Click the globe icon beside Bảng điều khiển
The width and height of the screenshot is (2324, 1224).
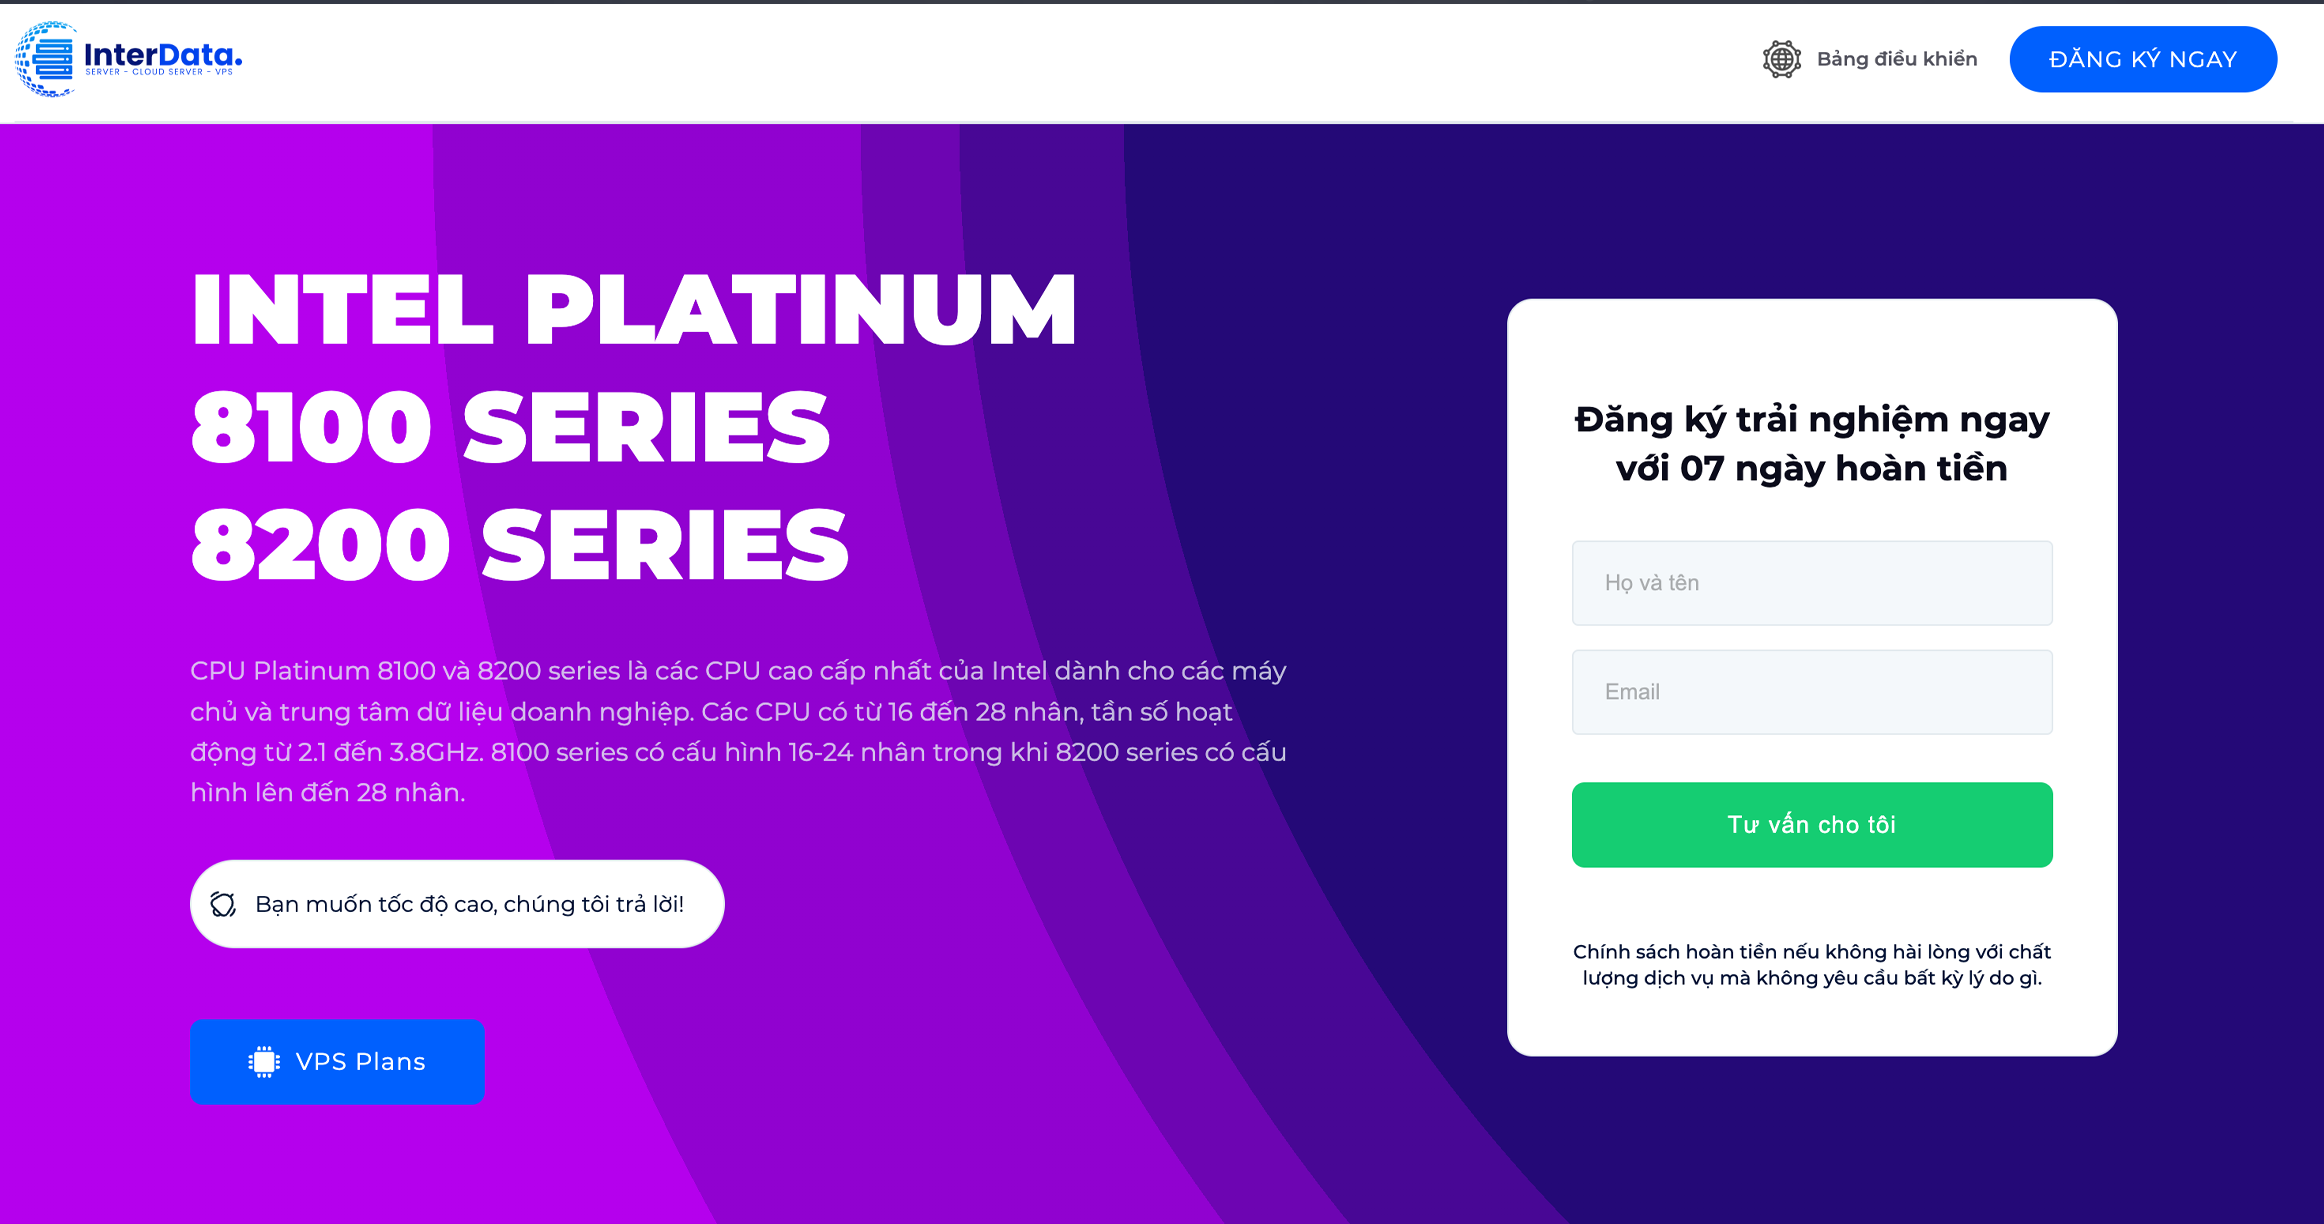click(x=1782, y=58)
